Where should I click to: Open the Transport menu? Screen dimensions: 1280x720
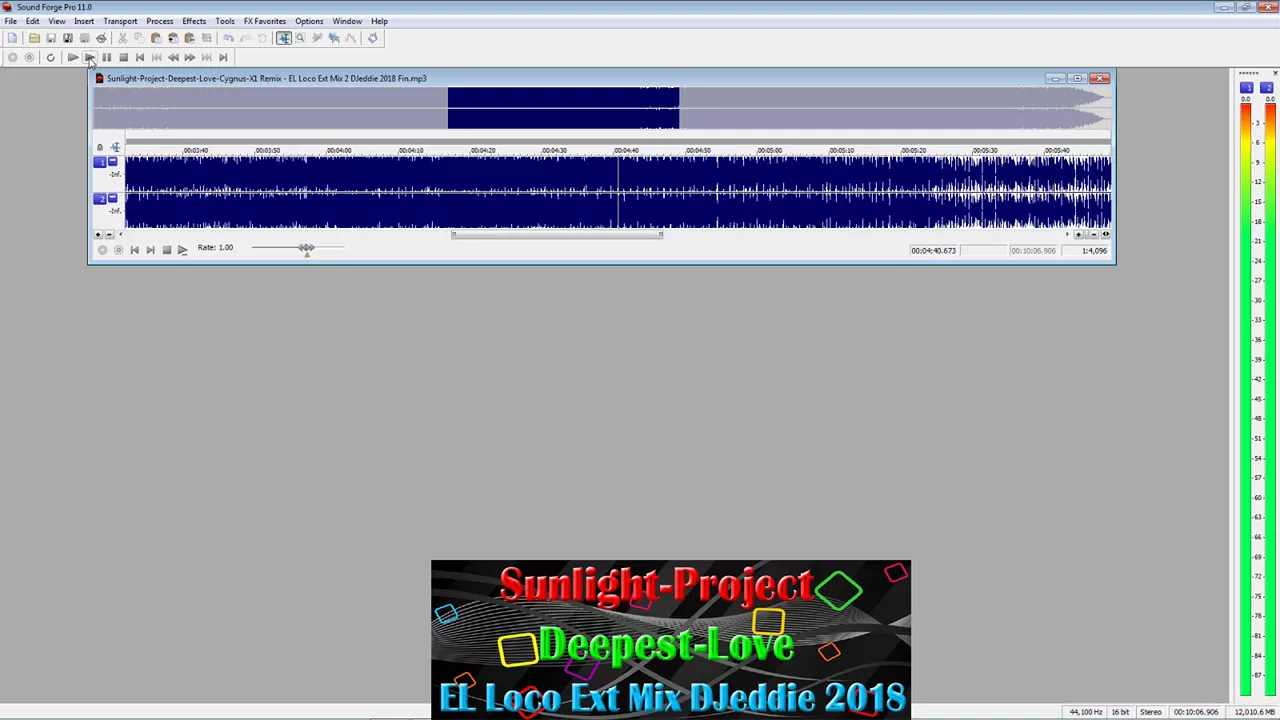(120, 21)
